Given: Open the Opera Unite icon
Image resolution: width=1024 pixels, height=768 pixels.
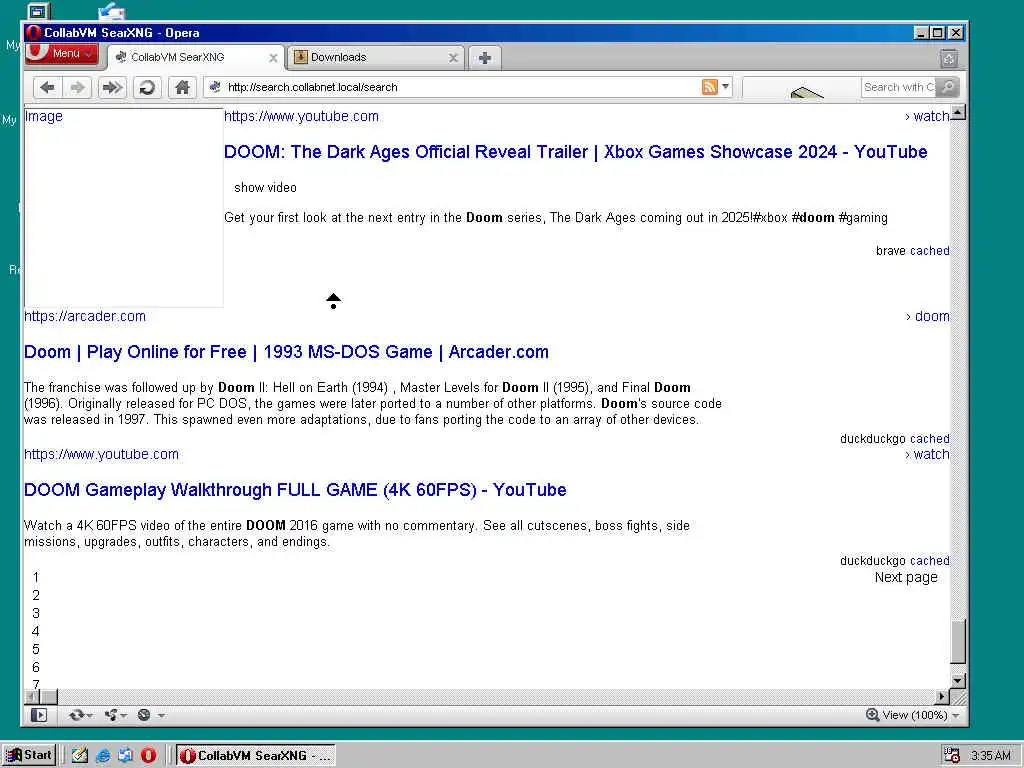Looking at the screenshot, I should pos(111,715).
